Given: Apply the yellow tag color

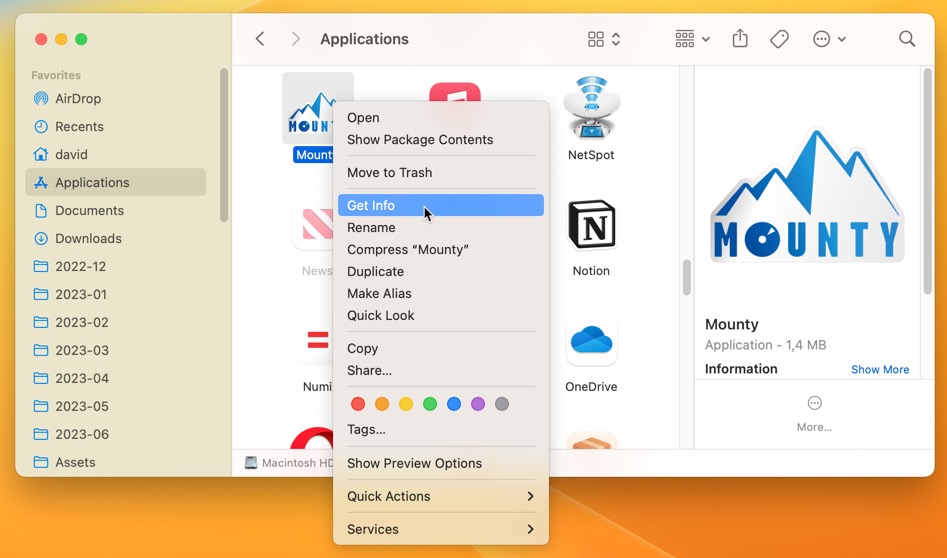Looking at the screenshot, I should pos(406,404).
